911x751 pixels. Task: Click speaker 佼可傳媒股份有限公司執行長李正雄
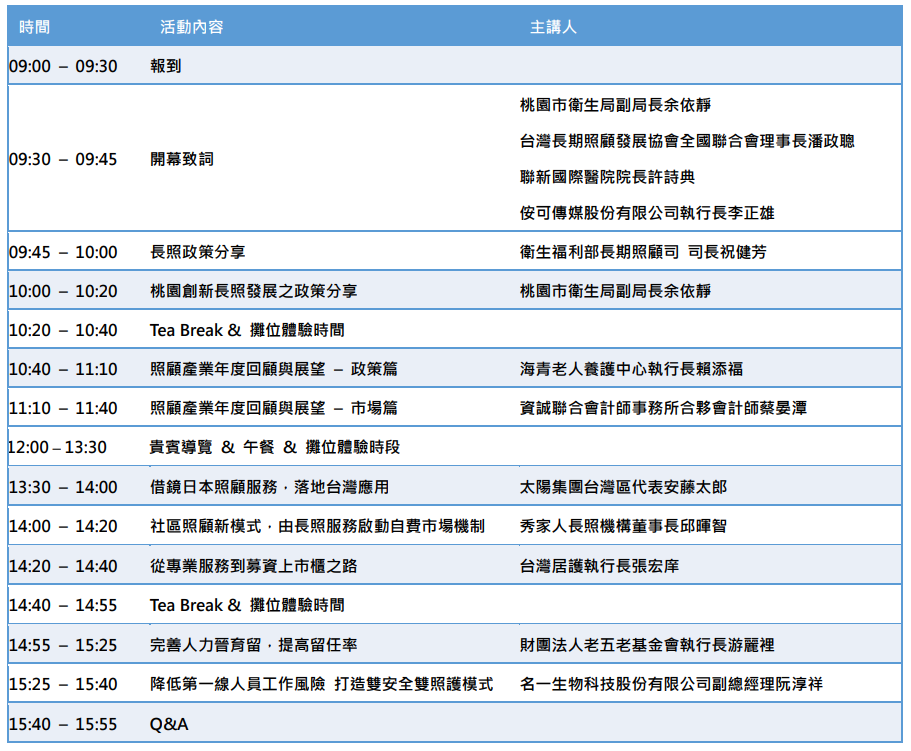click(x=647, y=213)
